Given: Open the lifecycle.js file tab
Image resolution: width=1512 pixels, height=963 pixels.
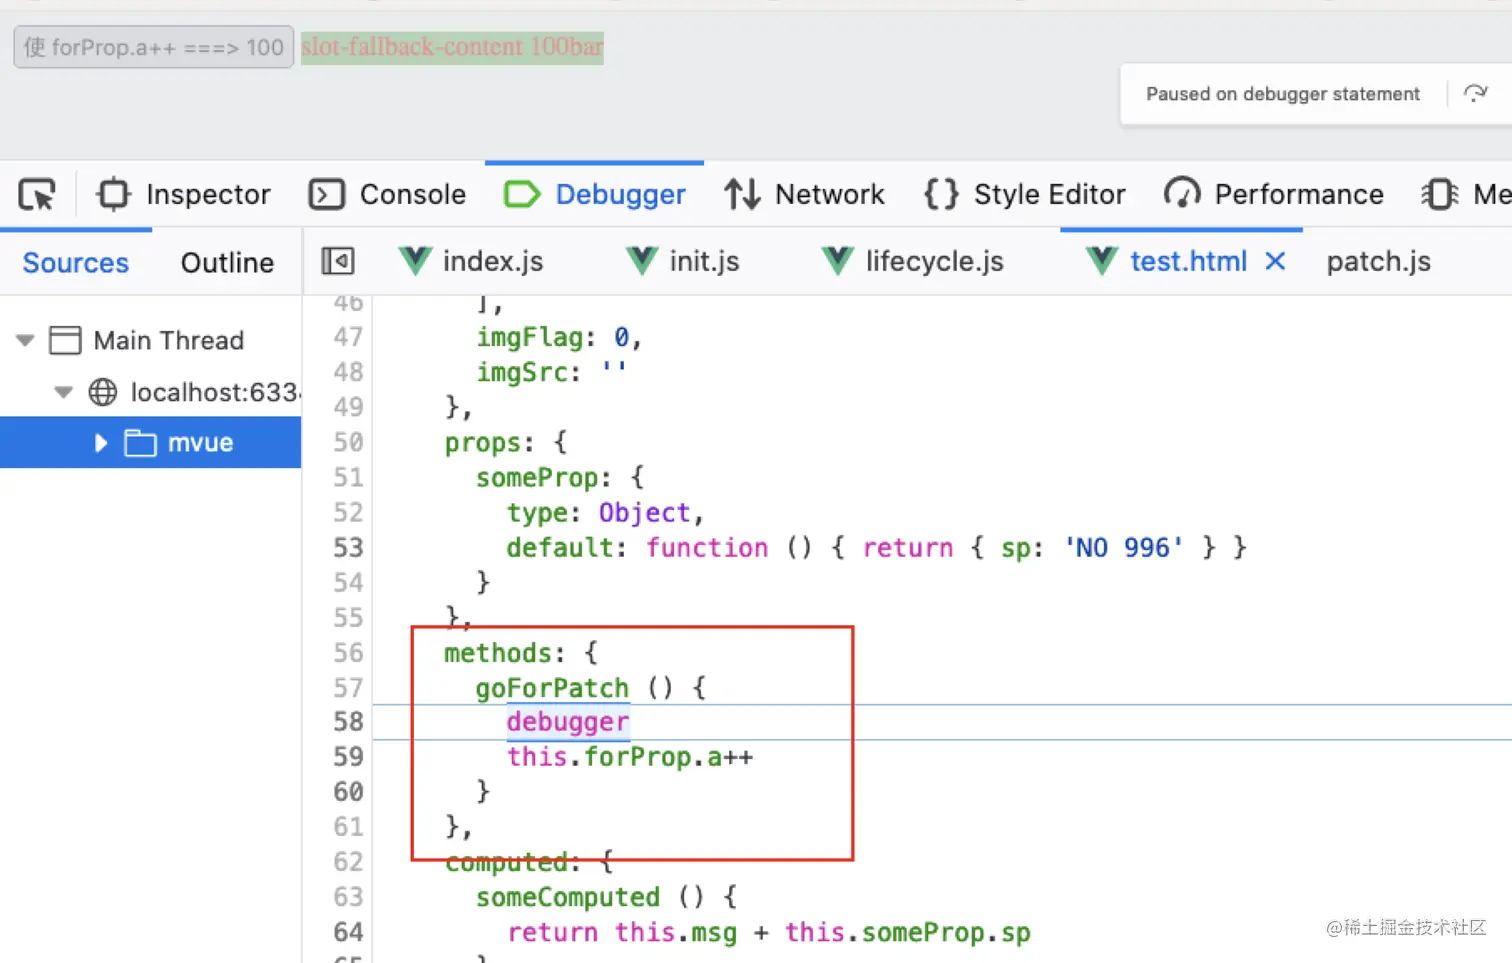Looking at the screenshot, I should coord(912,261).
